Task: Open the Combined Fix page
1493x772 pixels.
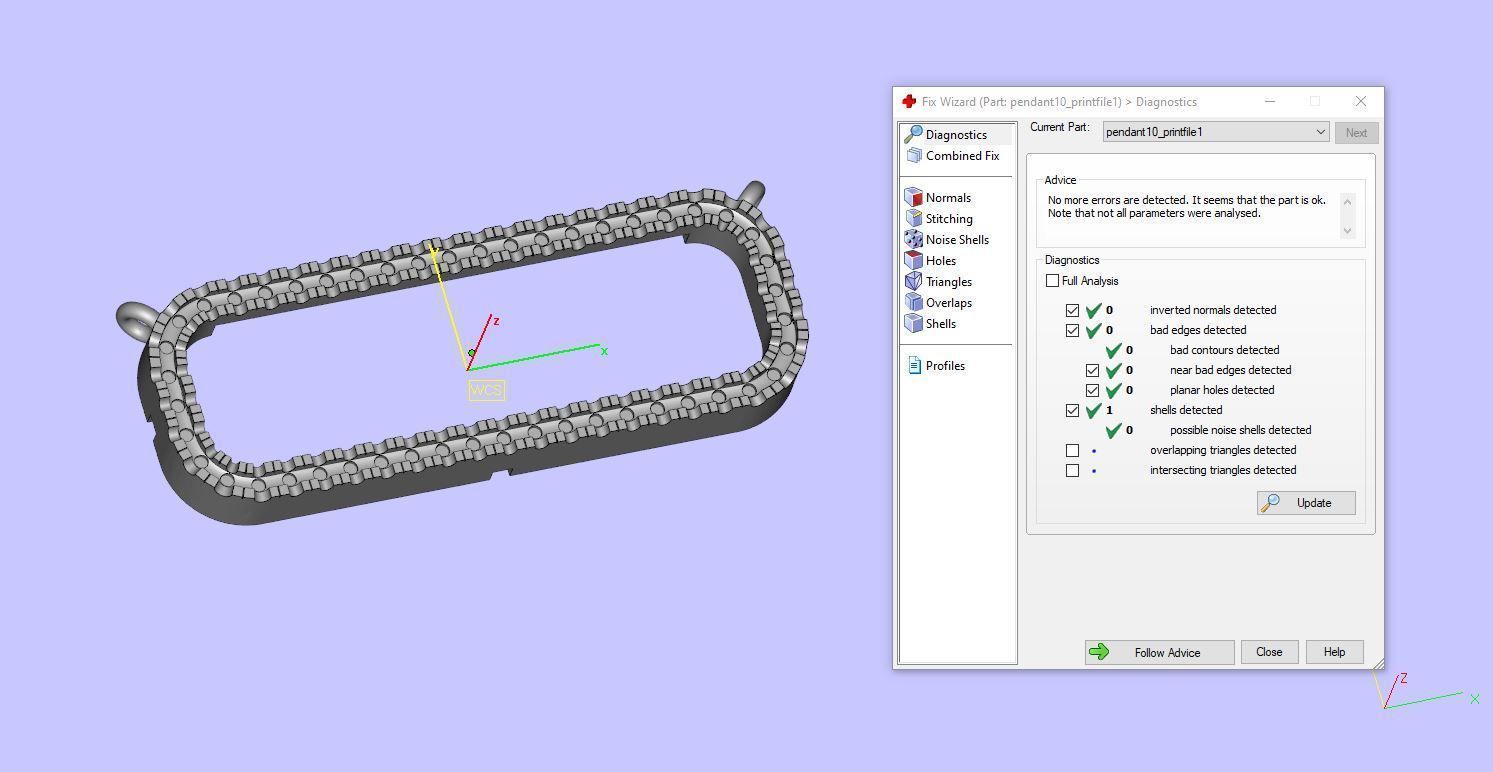Action: click(962, 156)
